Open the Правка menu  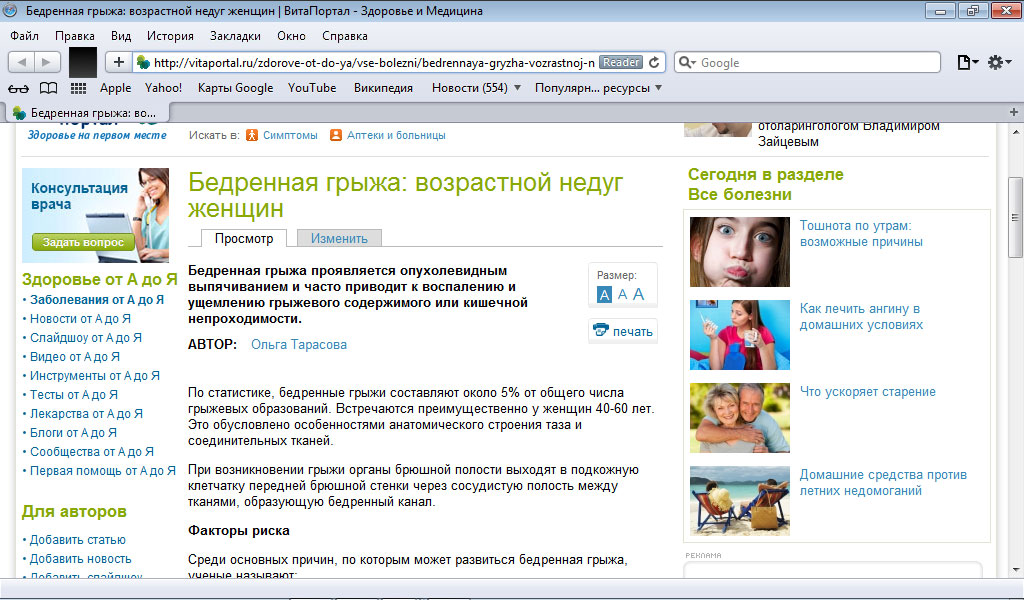pos(74,36)
